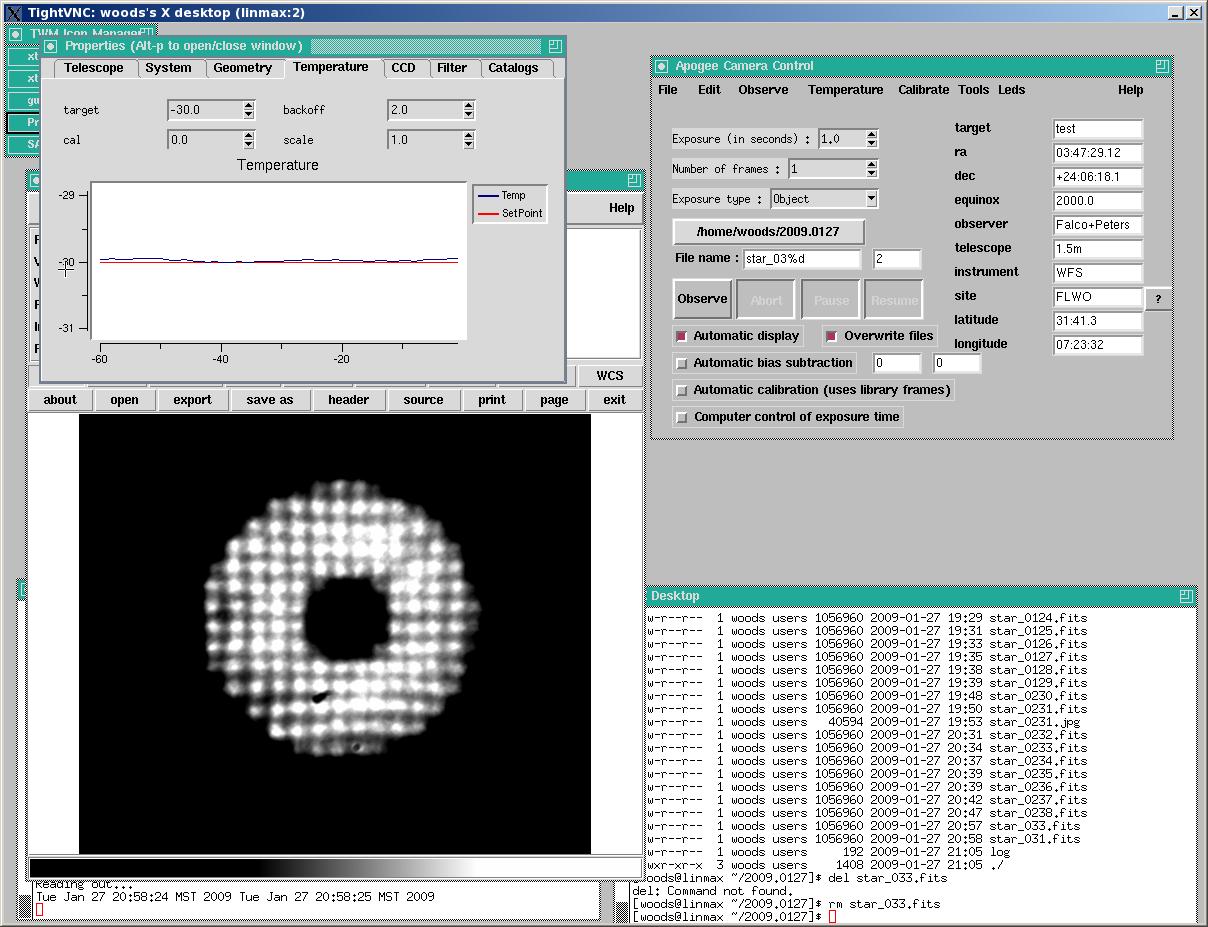Open Help menu in Apogee Camera Control

coord(1131,90)
